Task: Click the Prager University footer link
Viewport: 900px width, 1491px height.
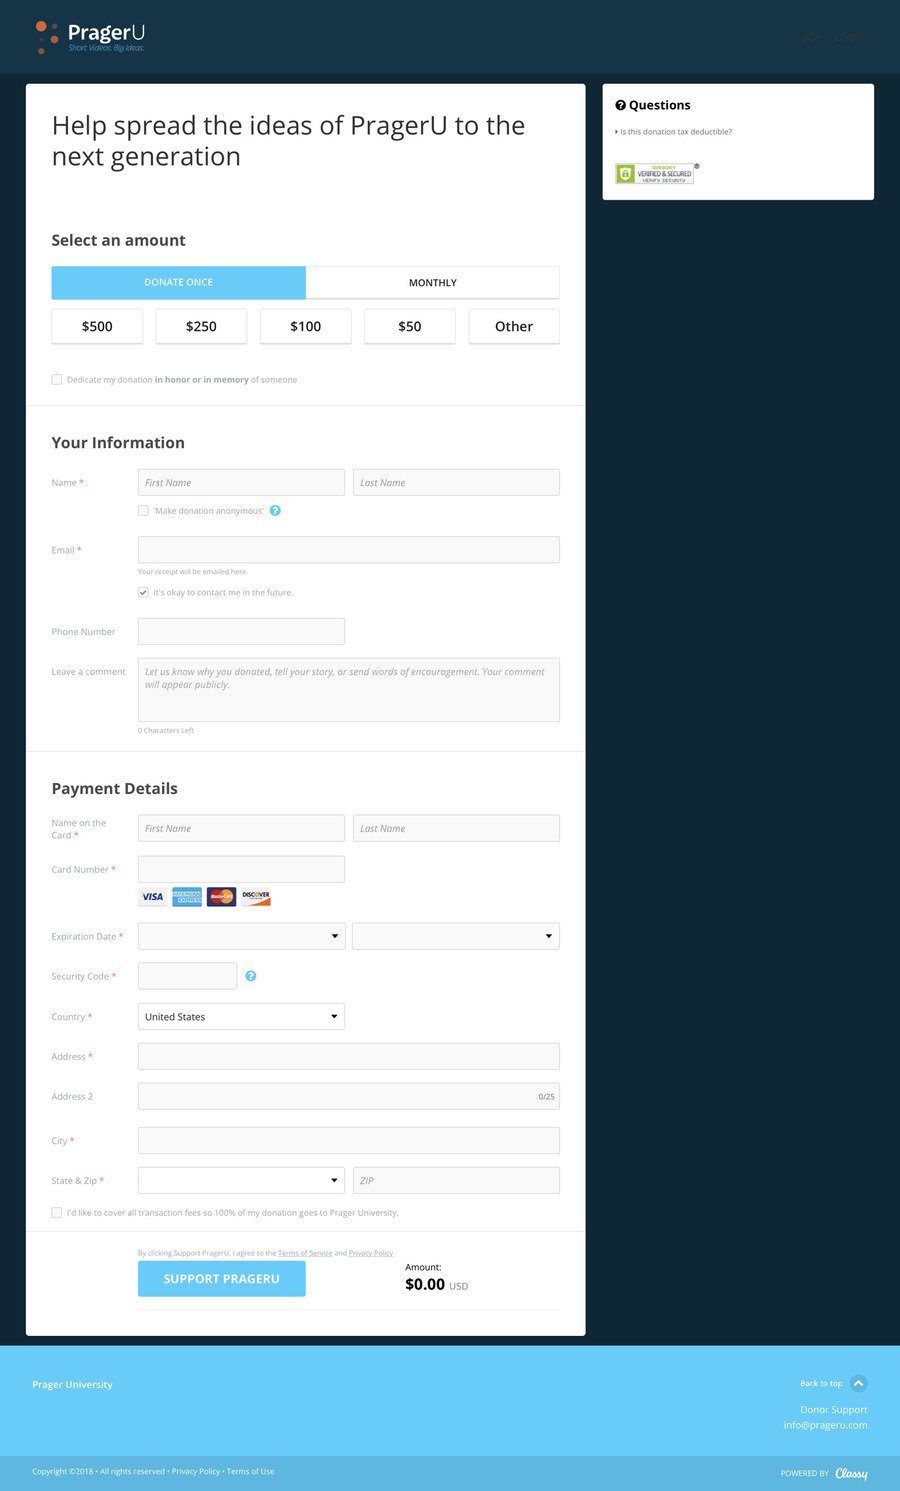Action: [72, 1385]
